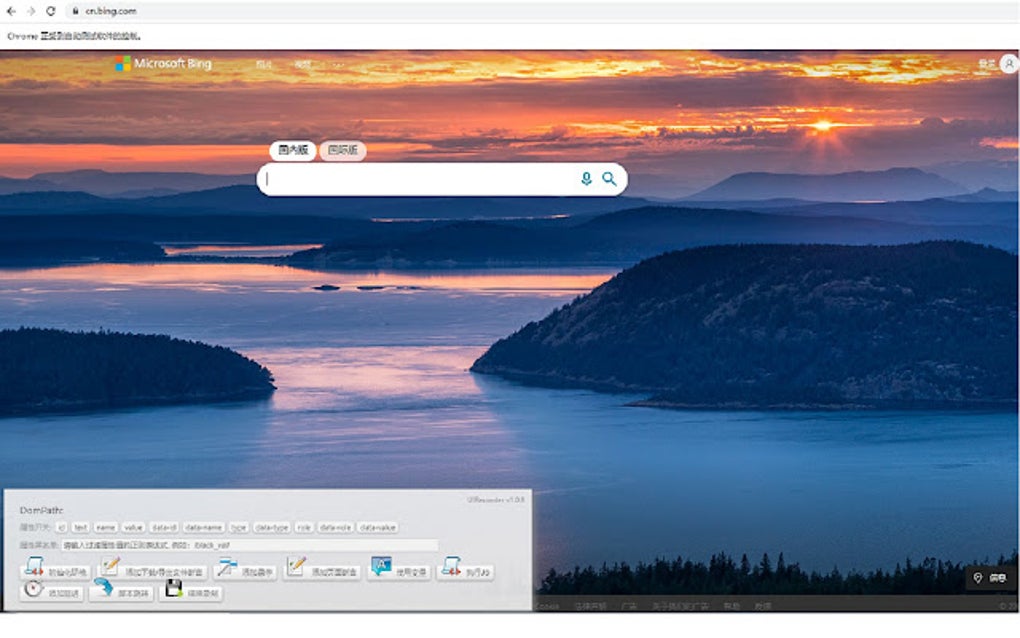
Task: Click the script conversion arrow icon in DomPathc
Action: [x=102, y=589]
